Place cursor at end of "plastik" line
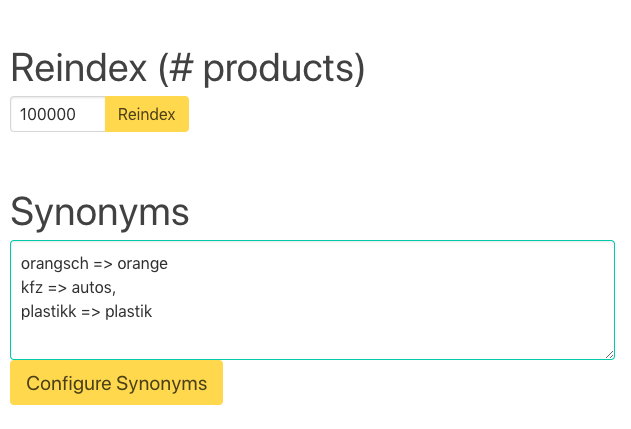Screen dimensions: 631x429 [153, 311]
